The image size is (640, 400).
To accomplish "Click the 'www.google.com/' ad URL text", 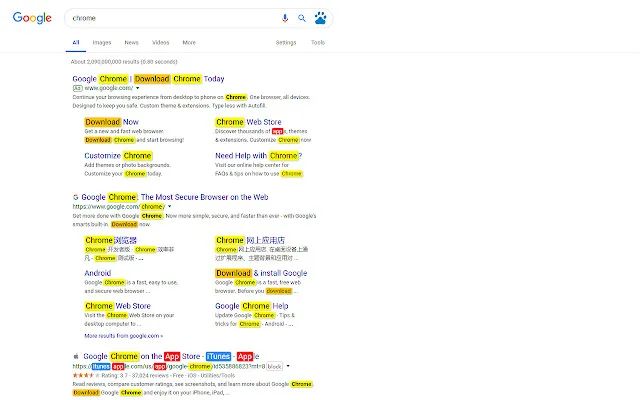I will pyautogui.click(x=109, y=88).
